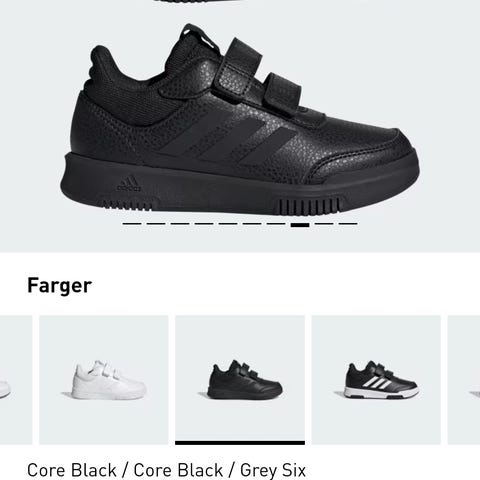480x480 pixels.
Task: Show the sixth product image via indicator
Action: coord(252,224)
